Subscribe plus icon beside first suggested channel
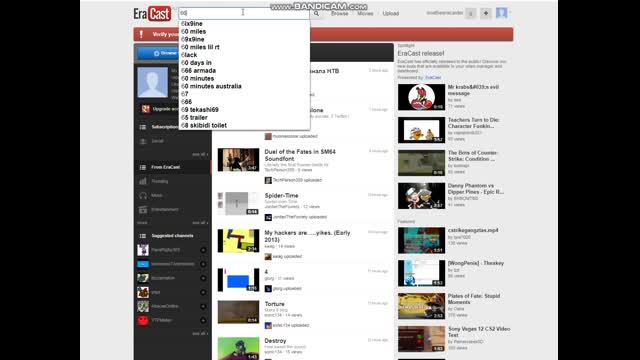 [203, 250]
